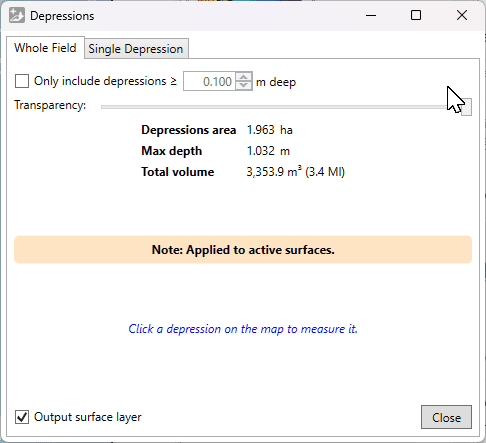Viewport: 486px width, 443px height.
Task: Enable Only include depressions checkbox
Action: (x=22, y=81)
